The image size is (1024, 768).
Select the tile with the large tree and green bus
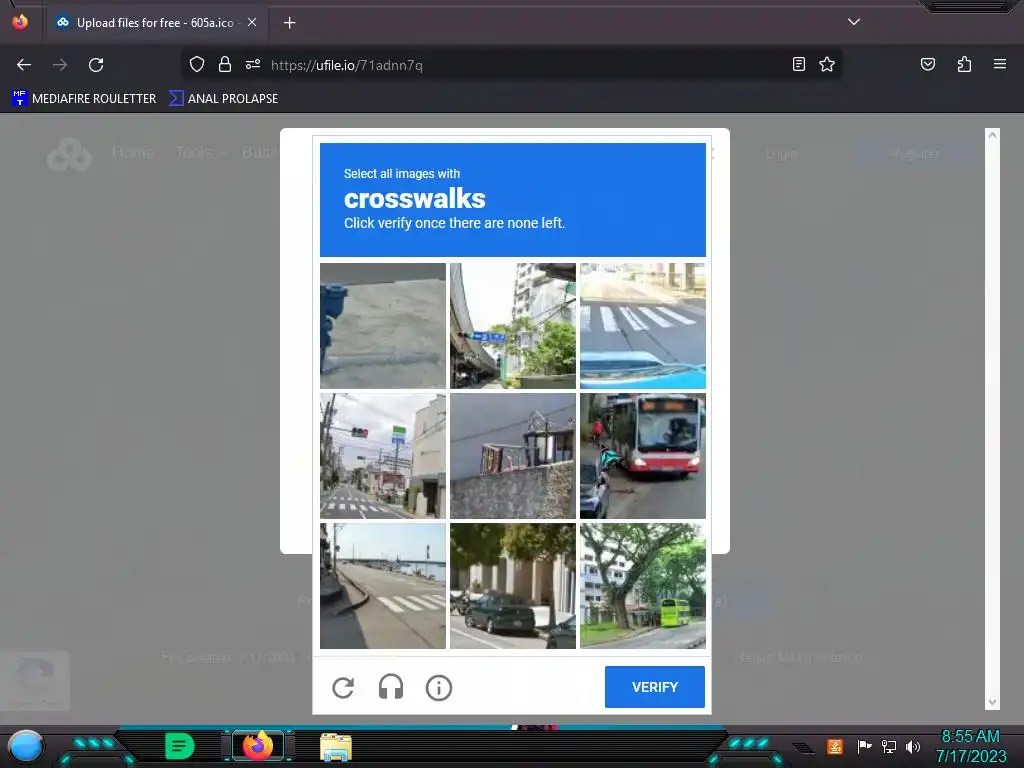point(643,586)
